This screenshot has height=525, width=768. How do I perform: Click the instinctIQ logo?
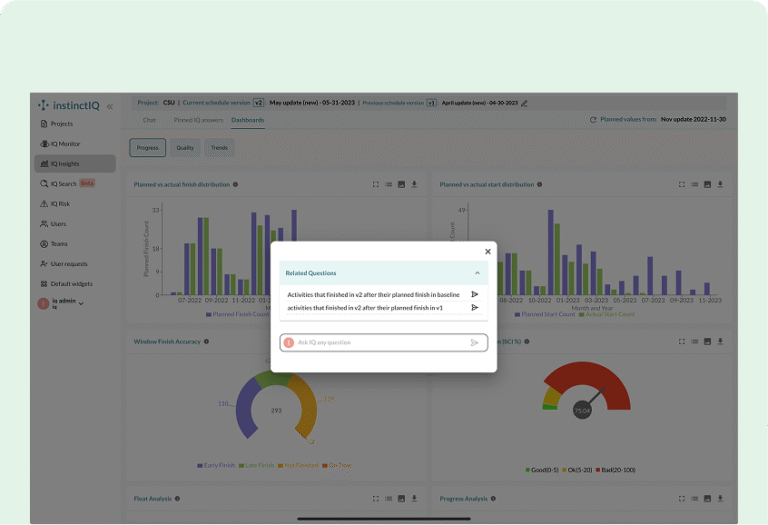pyautogui.click(x=69, y=105)
